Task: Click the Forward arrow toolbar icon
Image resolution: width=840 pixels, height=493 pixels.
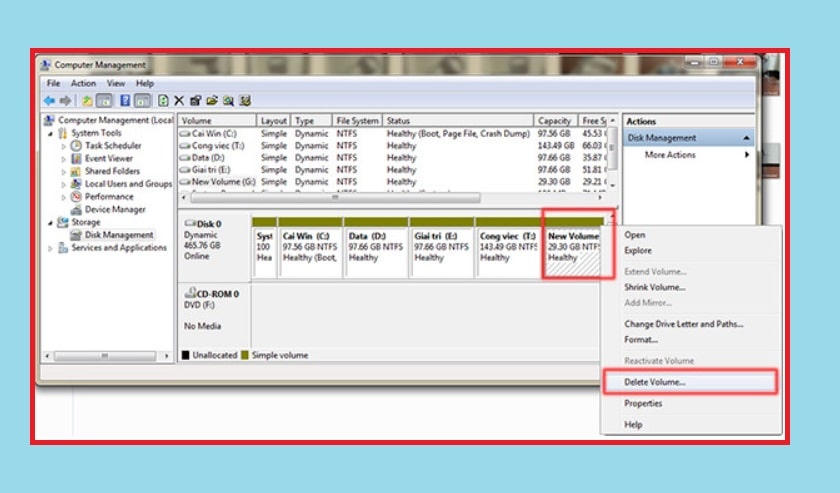Action: point(65,100)
